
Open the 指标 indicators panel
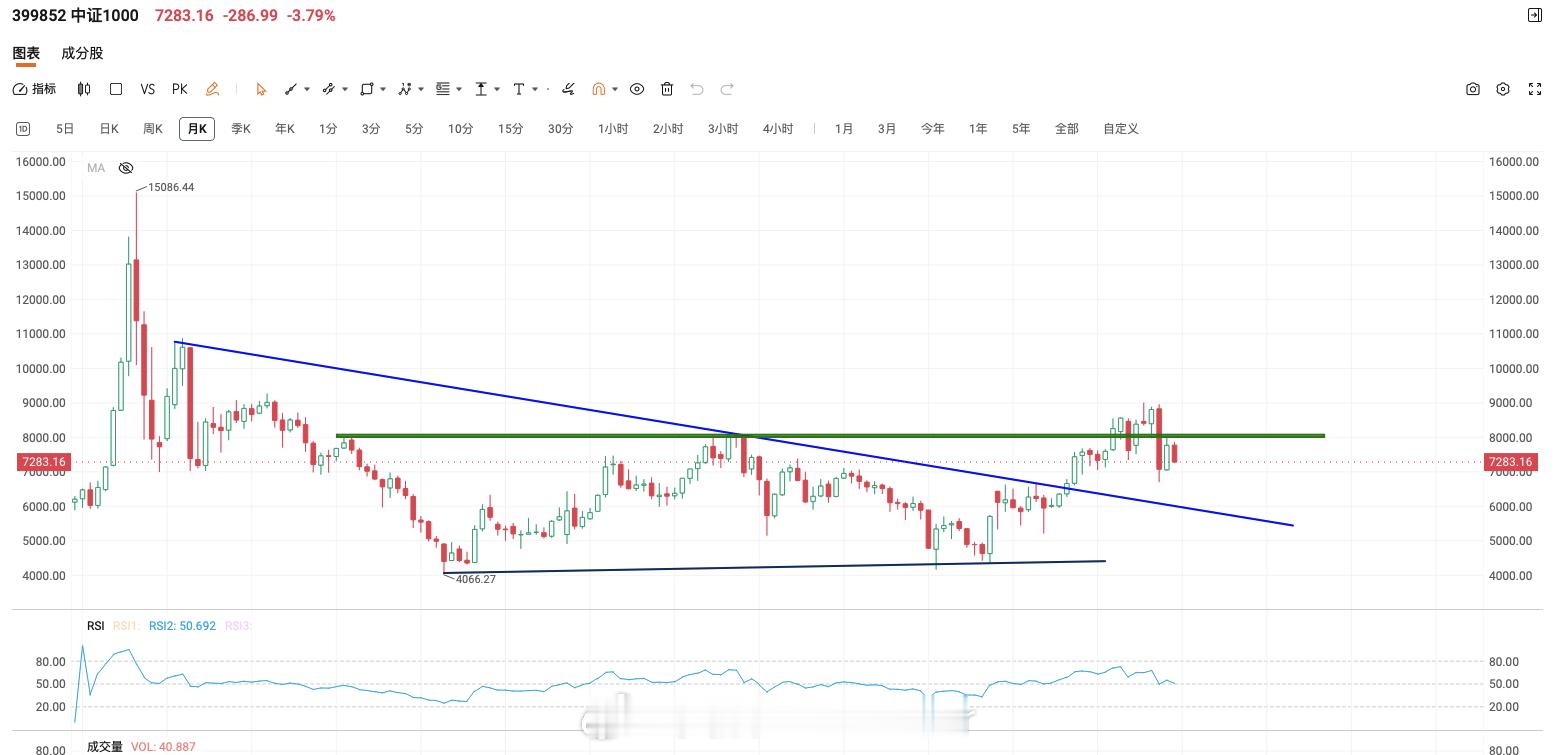(35, 89)
